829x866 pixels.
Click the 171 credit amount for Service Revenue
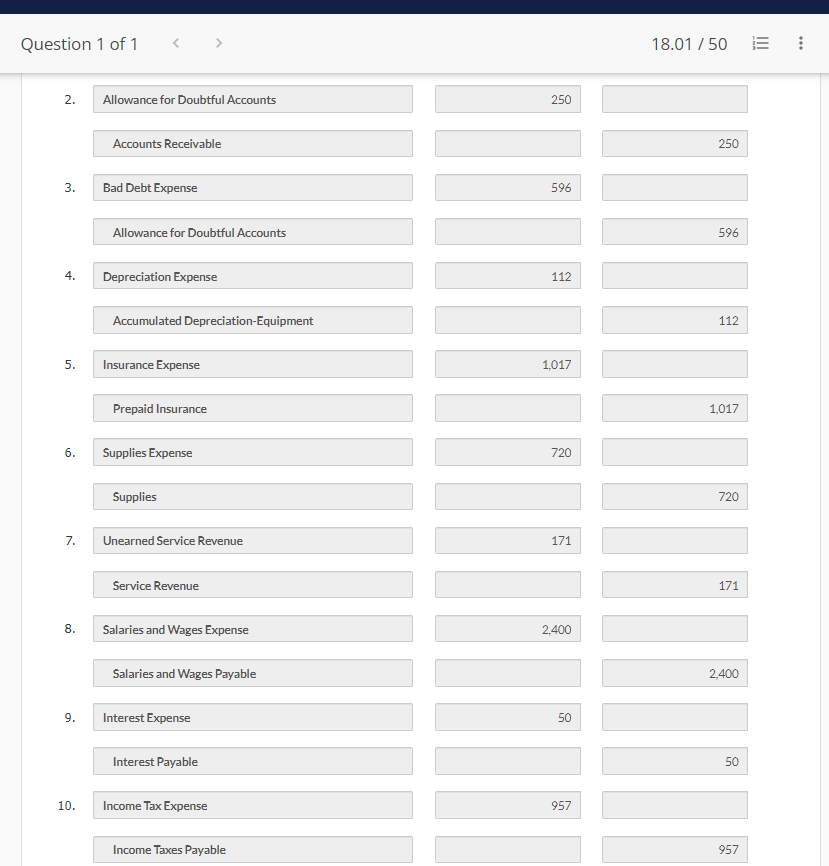[x=674, y=584]
